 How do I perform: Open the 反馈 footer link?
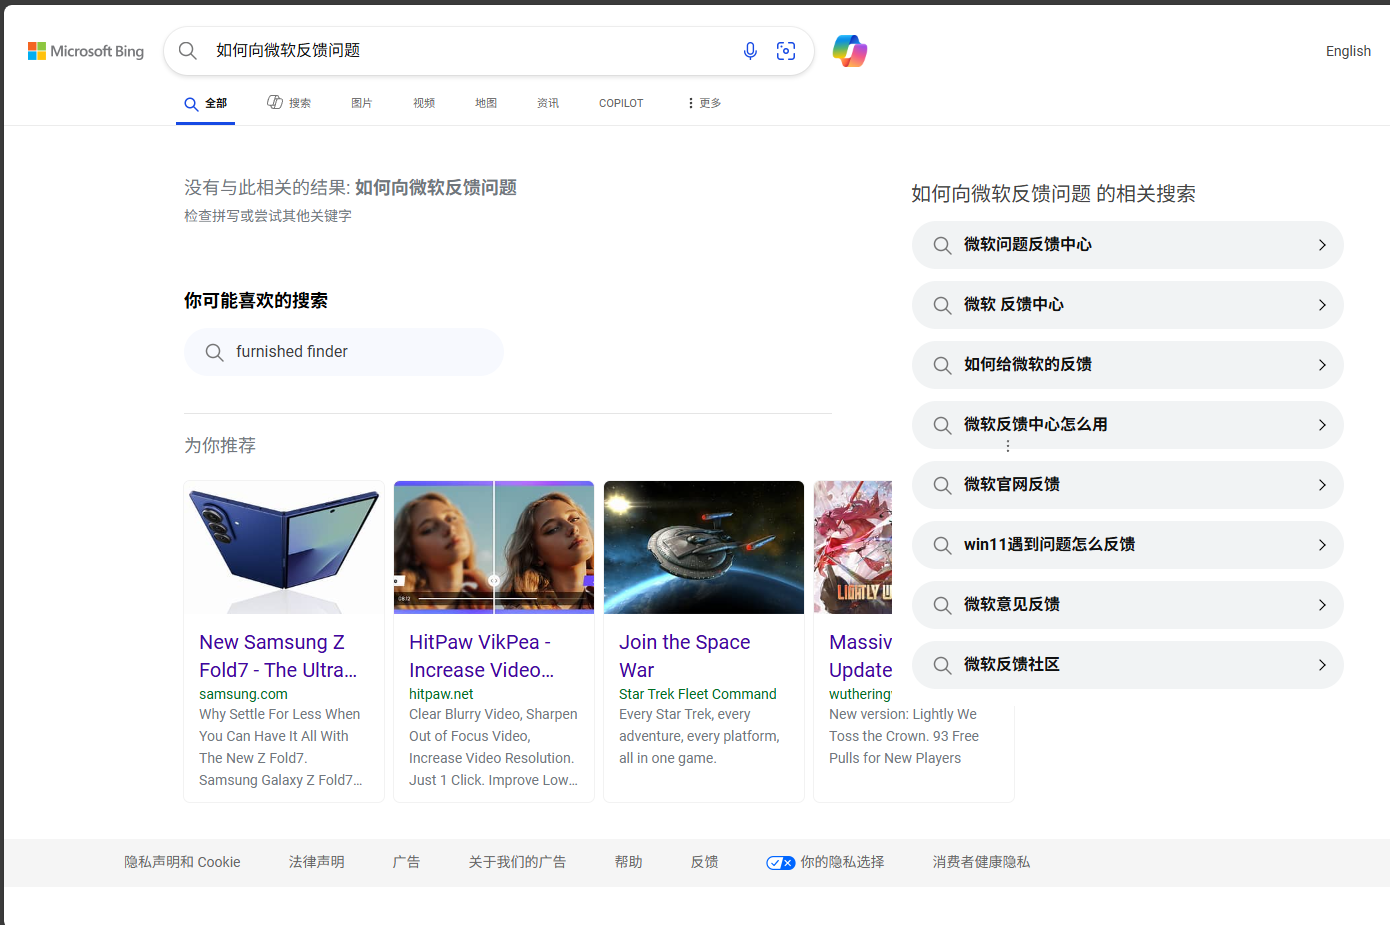coord(703,861)
